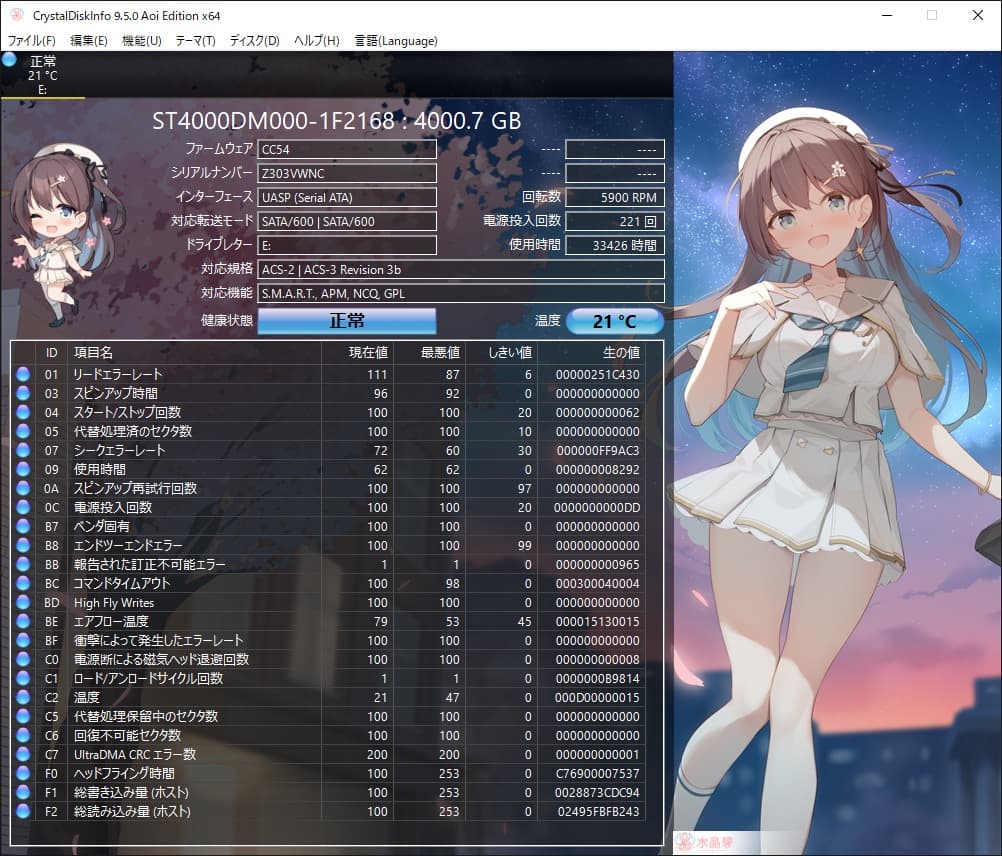
Task: Open the ファイル(F) menu
Action: coord(32,41)
